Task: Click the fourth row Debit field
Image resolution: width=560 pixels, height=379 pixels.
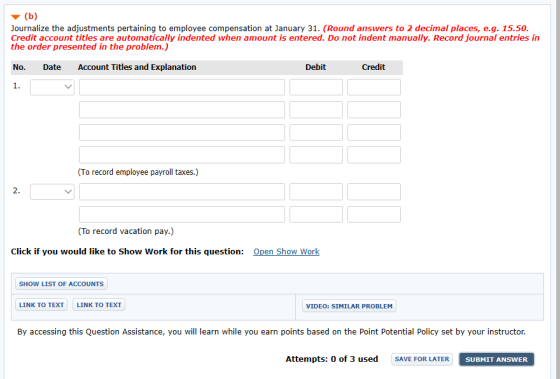Action: coord(316,155)
